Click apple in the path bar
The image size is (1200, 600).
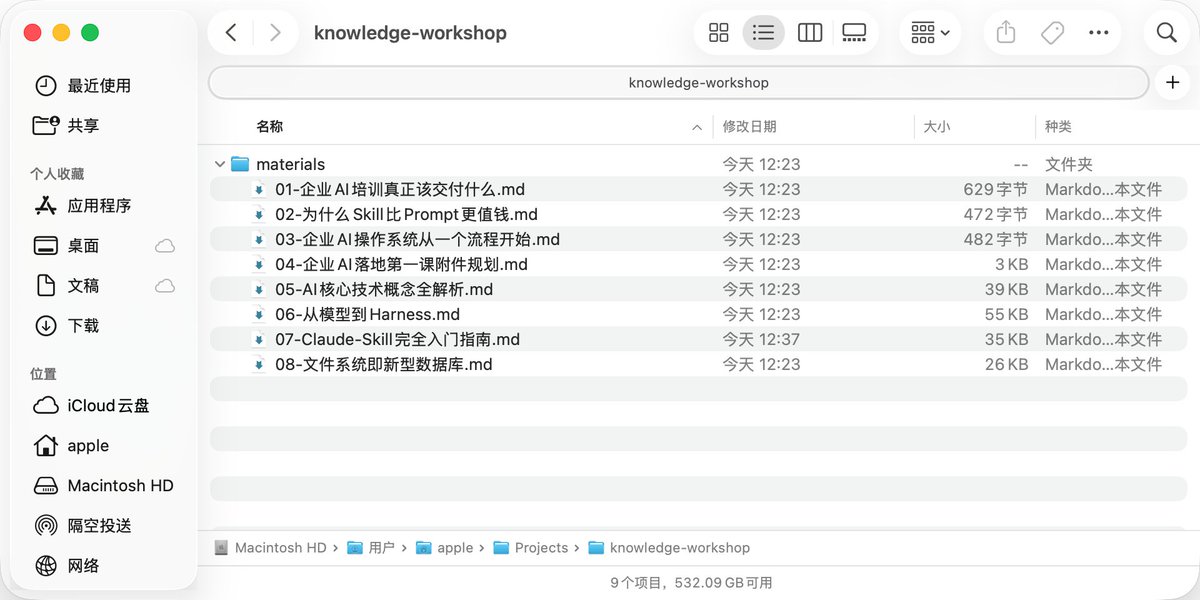pyautogui.click(x=445, y=548)
